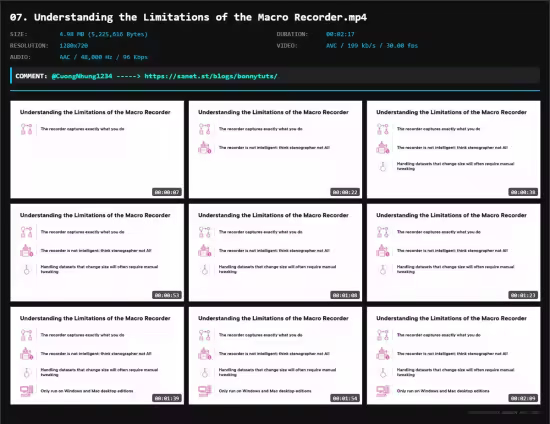The height and width of the screenshot is (424, 550).
Task: Open thumbnail with timestamp 00:00:07
Action: tap(97, 149)
